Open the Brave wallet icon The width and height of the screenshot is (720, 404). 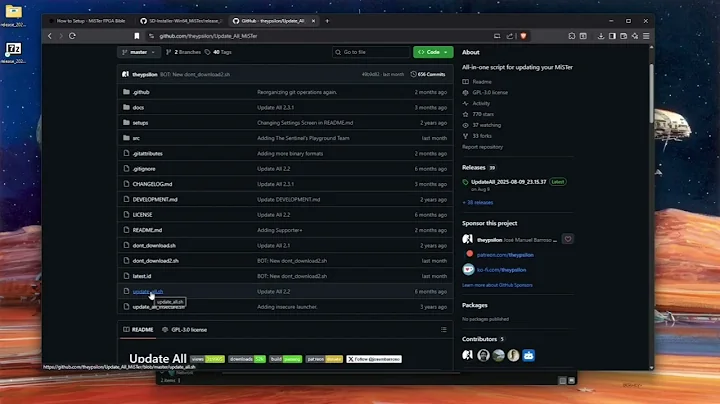click(x=624, y=36)
